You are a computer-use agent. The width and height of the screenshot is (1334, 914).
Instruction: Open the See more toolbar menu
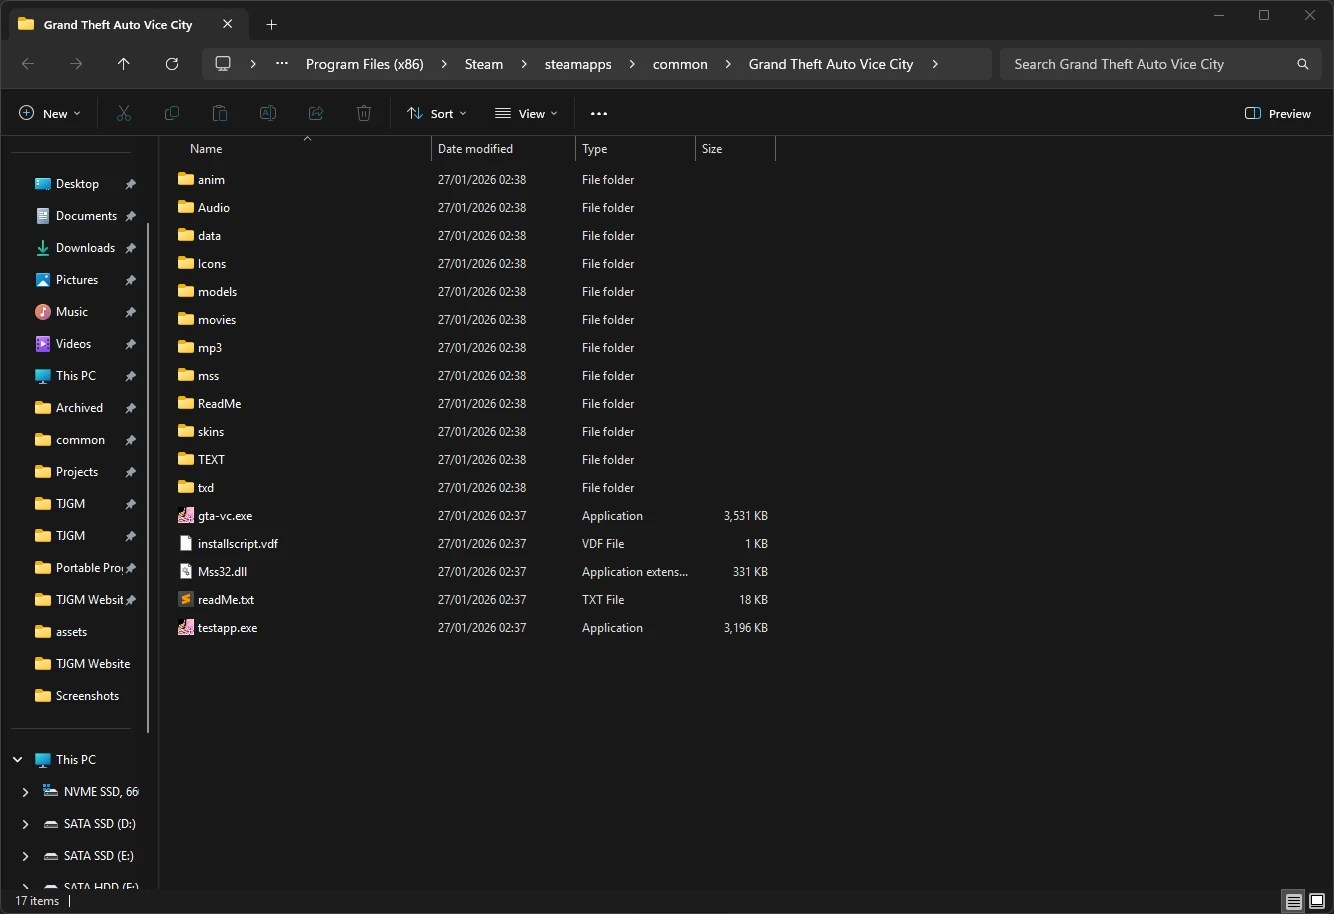click(599, 113)
